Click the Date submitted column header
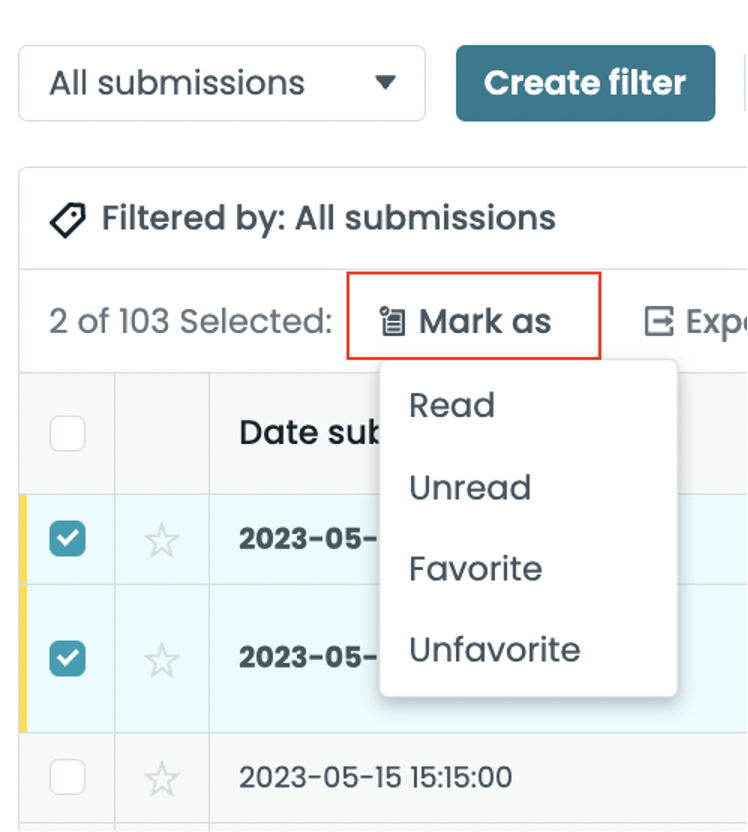Screen dimensions: 748x832 305,433
